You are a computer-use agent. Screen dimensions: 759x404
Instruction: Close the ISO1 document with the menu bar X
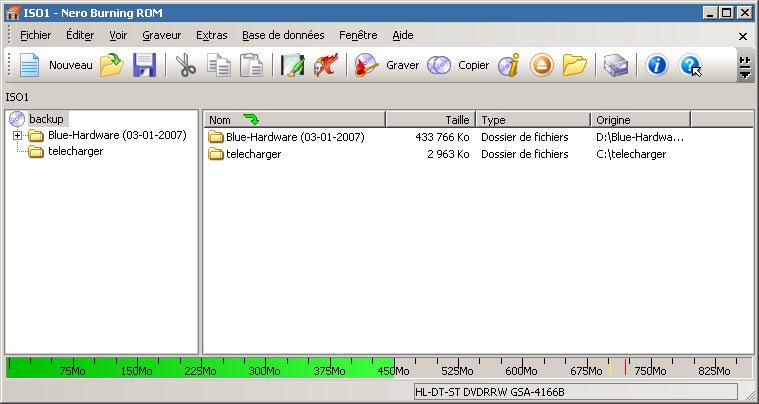(743, 36)
